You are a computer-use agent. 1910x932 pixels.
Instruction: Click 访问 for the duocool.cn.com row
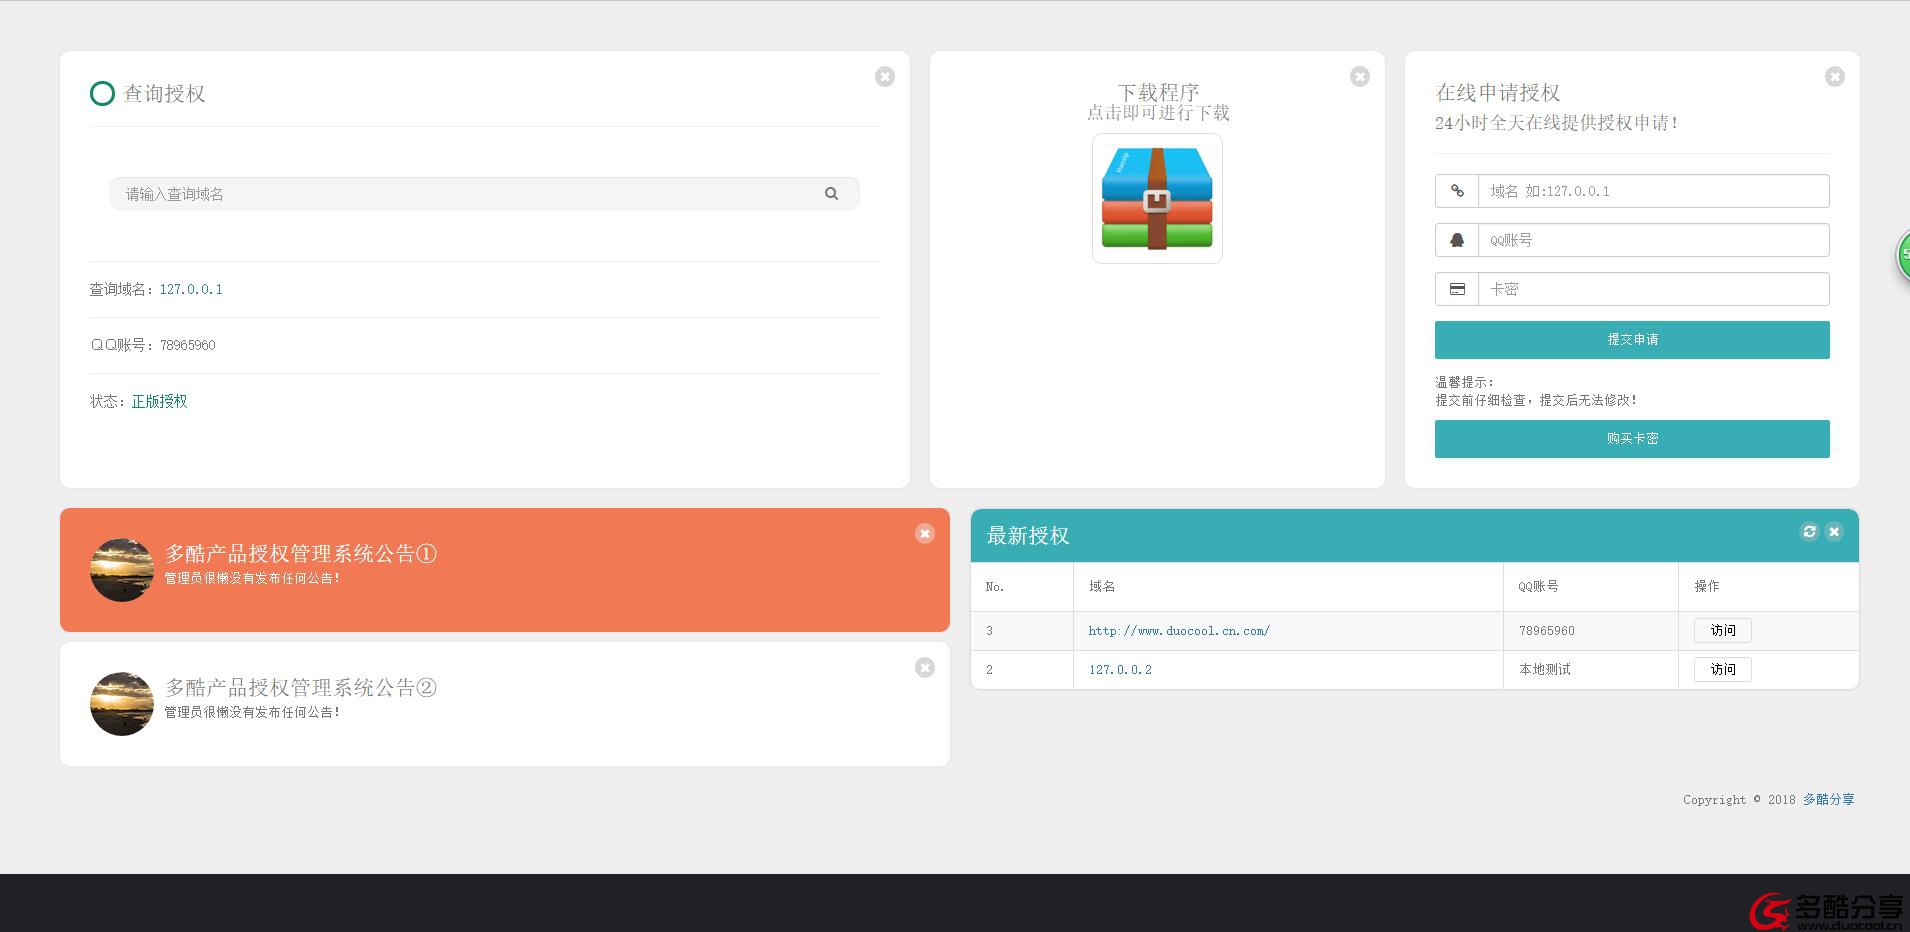(1722, 631)
